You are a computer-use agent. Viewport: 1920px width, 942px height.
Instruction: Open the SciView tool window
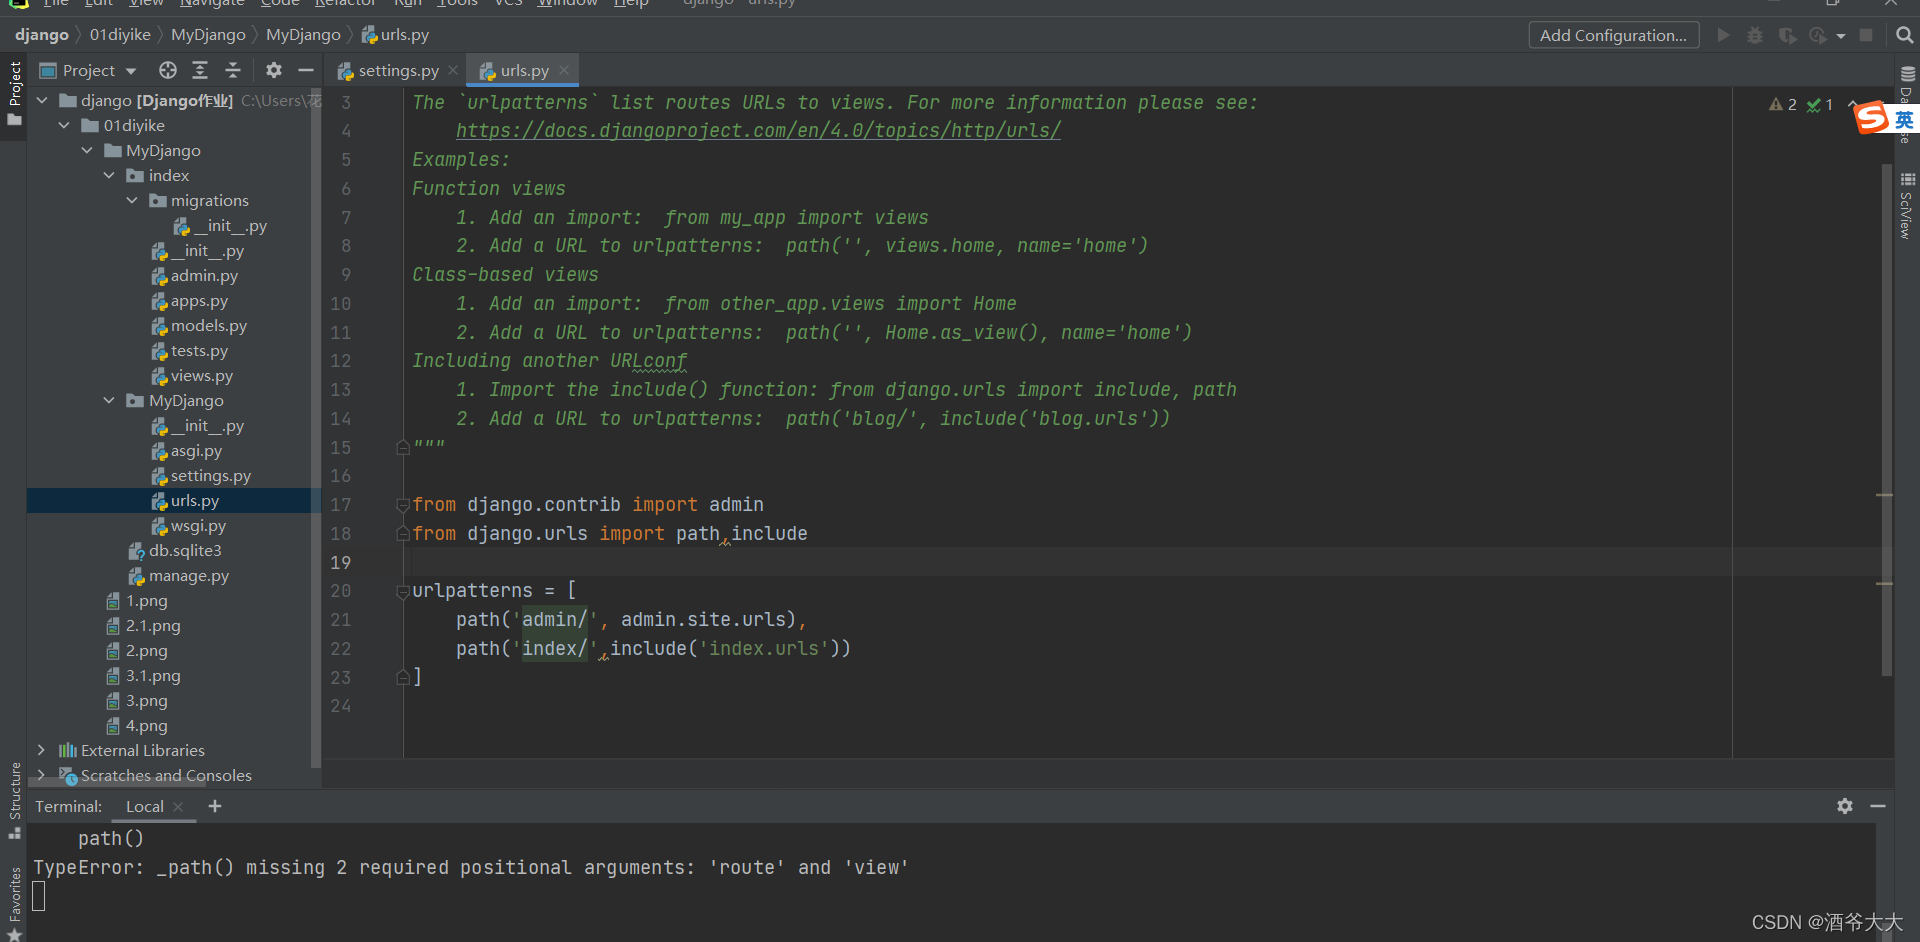tap(1907, 207)
